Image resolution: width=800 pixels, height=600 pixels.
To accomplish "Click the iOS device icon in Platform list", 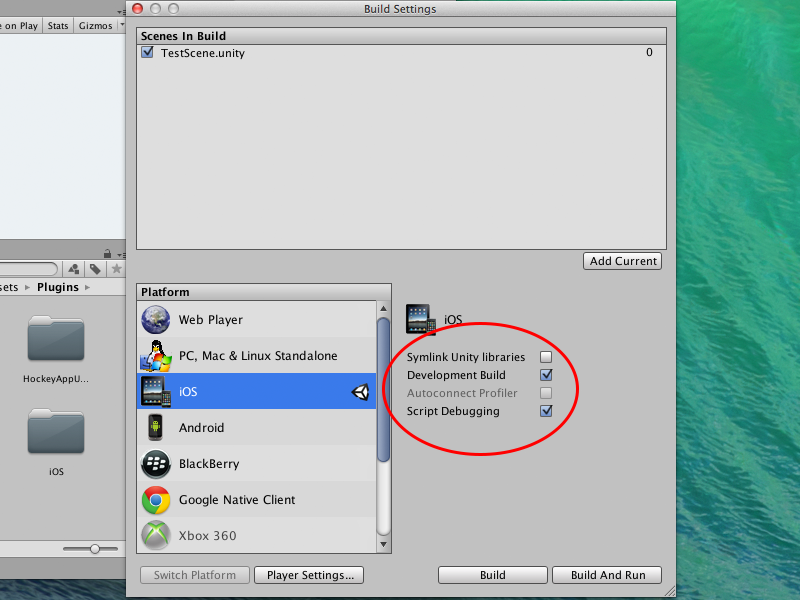I will tap(156, 391).
